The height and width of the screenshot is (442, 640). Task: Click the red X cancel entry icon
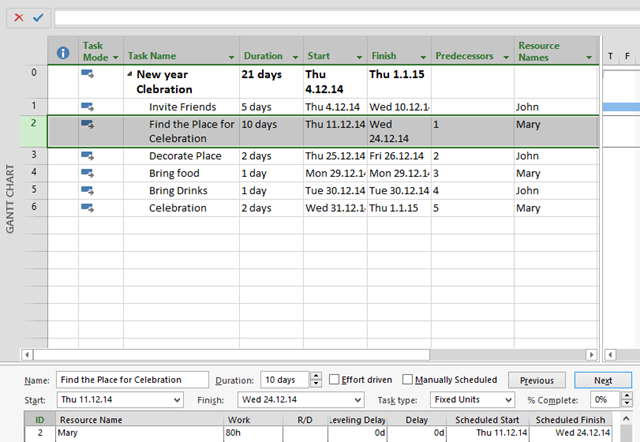[19, 17]
